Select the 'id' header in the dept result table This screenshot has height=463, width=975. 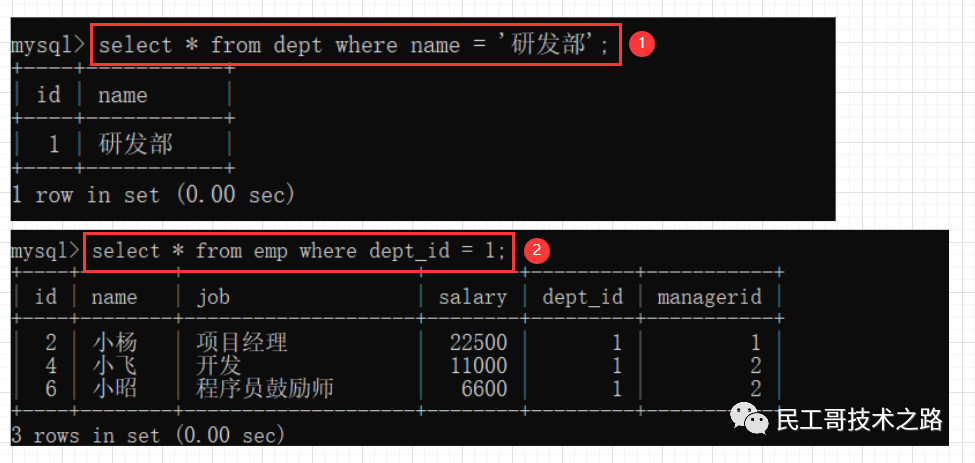pyautogui.click(x=49, y=95)
